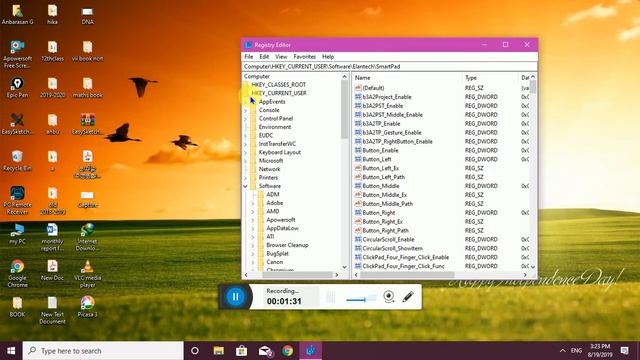This screenshot has width=640, height=360.
Task: Select the Microsoft key
Action: pyautogui.click(x=271, y=161)
